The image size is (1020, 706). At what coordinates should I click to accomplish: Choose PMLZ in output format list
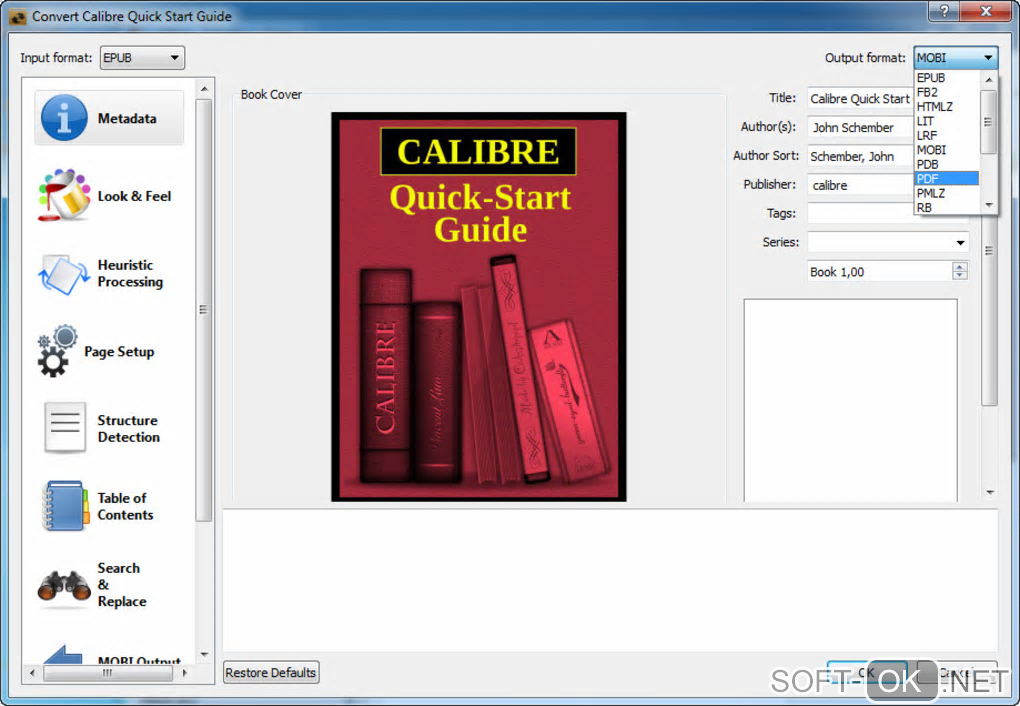(946, 193)
